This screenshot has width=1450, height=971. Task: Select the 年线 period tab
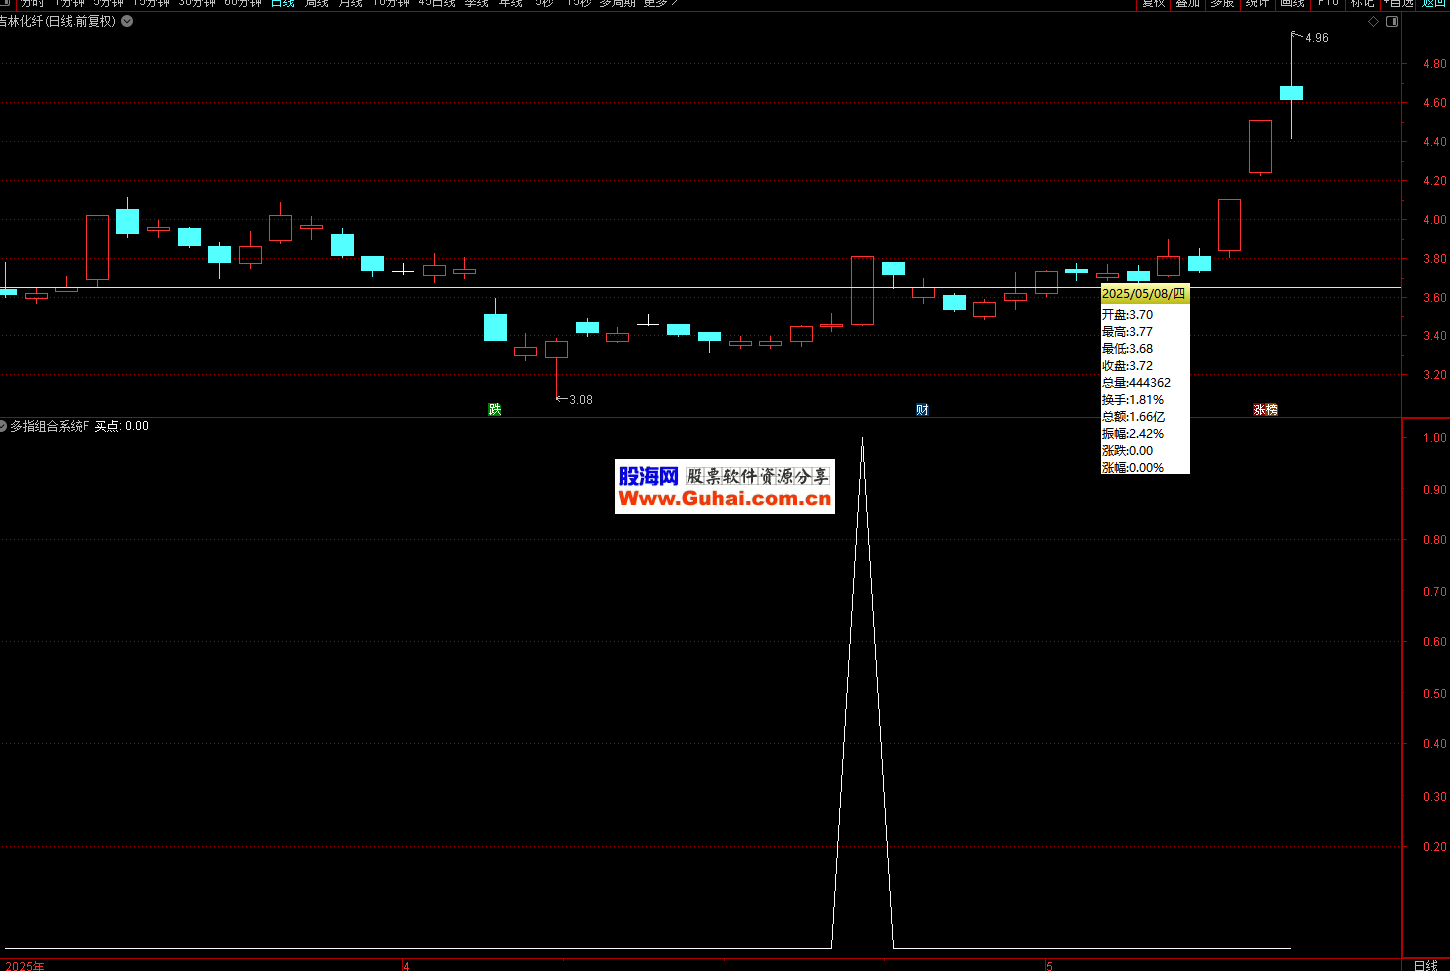tap(510, 4)
